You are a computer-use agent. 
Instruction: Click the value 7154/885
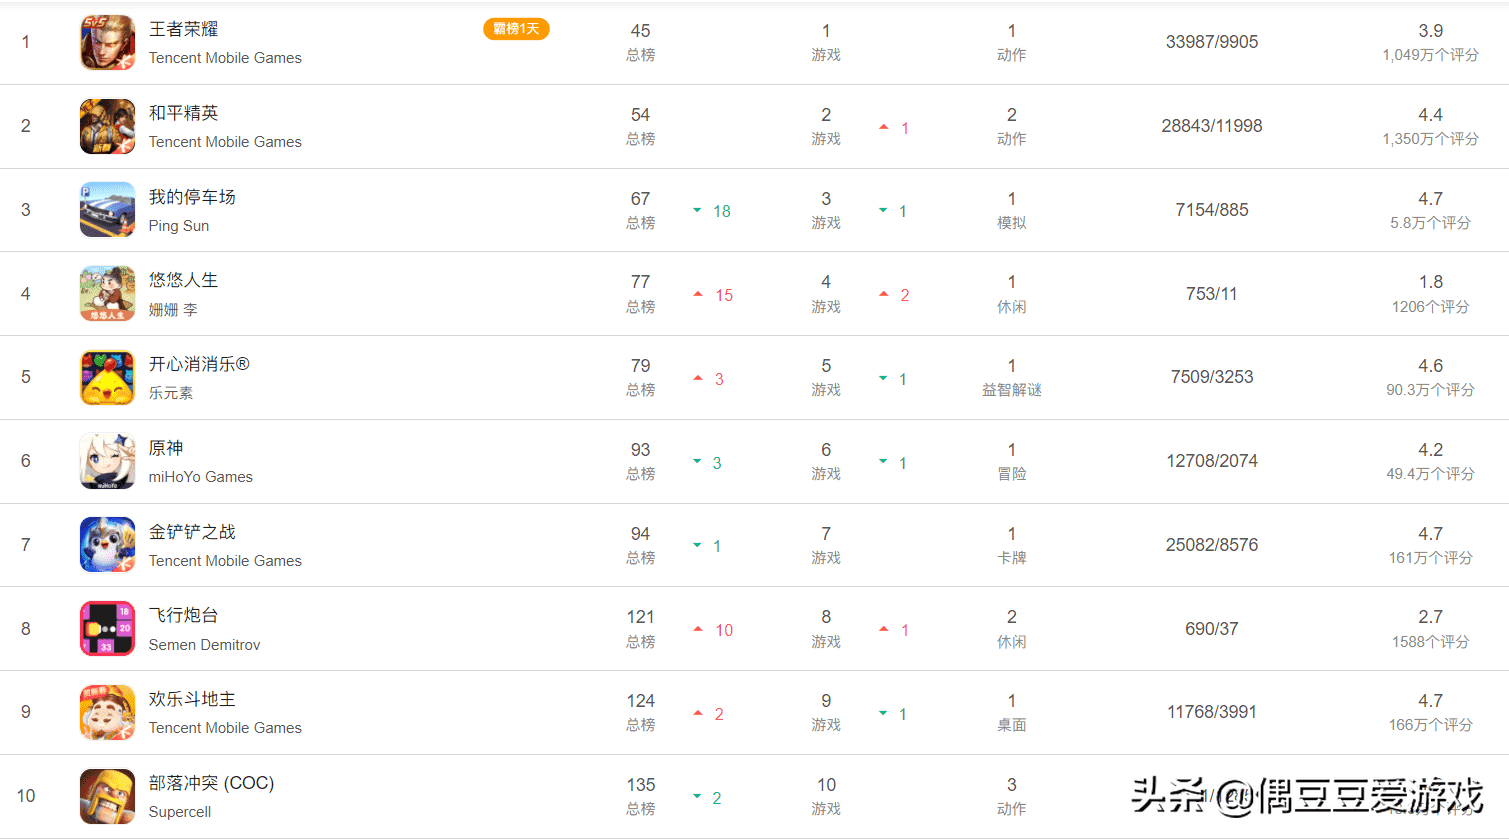(x=1212, y=210)
